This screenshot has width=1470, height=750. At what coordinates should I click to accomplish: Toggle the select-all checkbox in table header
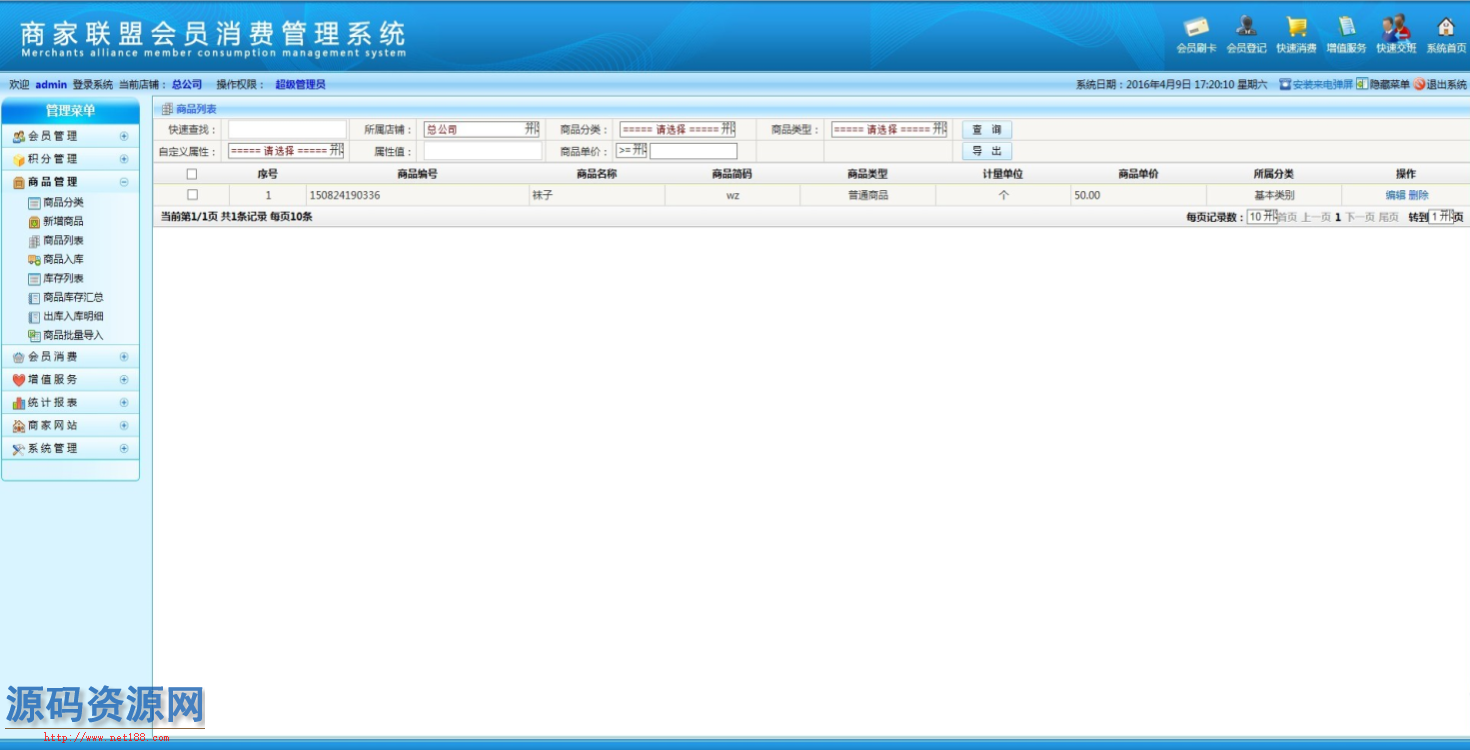pyautogui.click(x=192, y=174)
